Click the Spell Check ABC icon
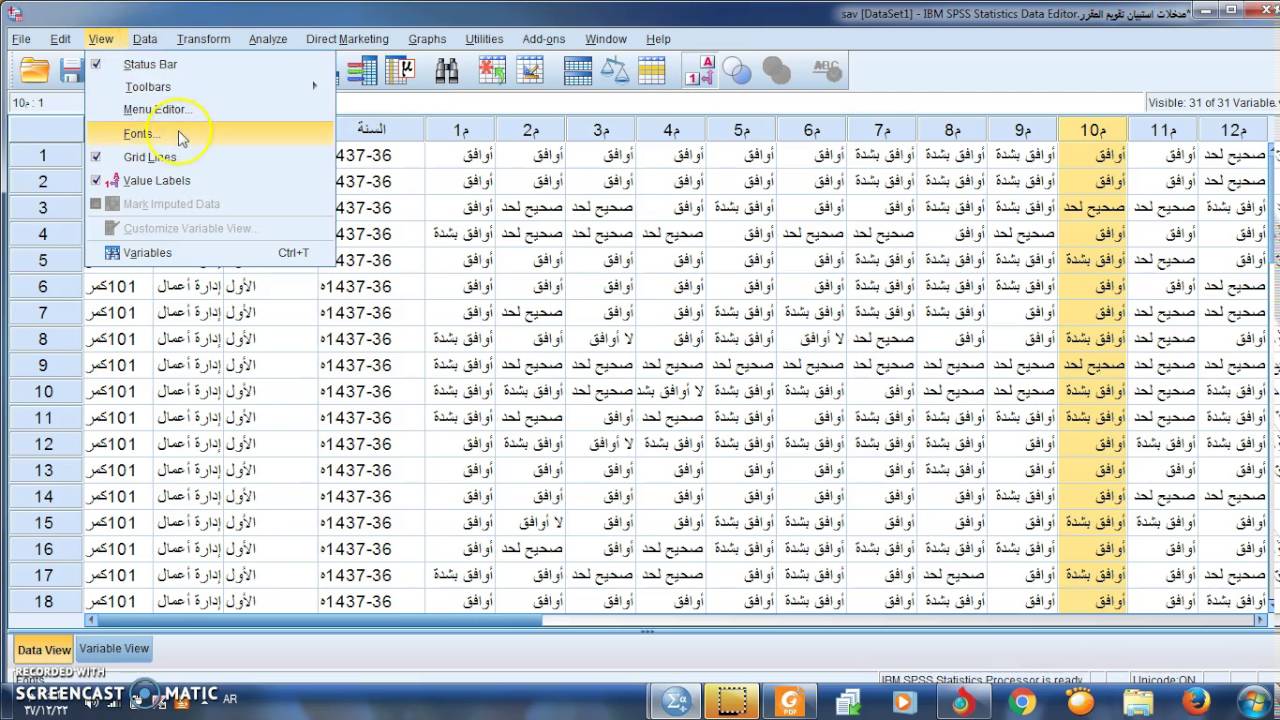Image resolution: width=1280 pixels, height=720 pixels. click(826, 70)
